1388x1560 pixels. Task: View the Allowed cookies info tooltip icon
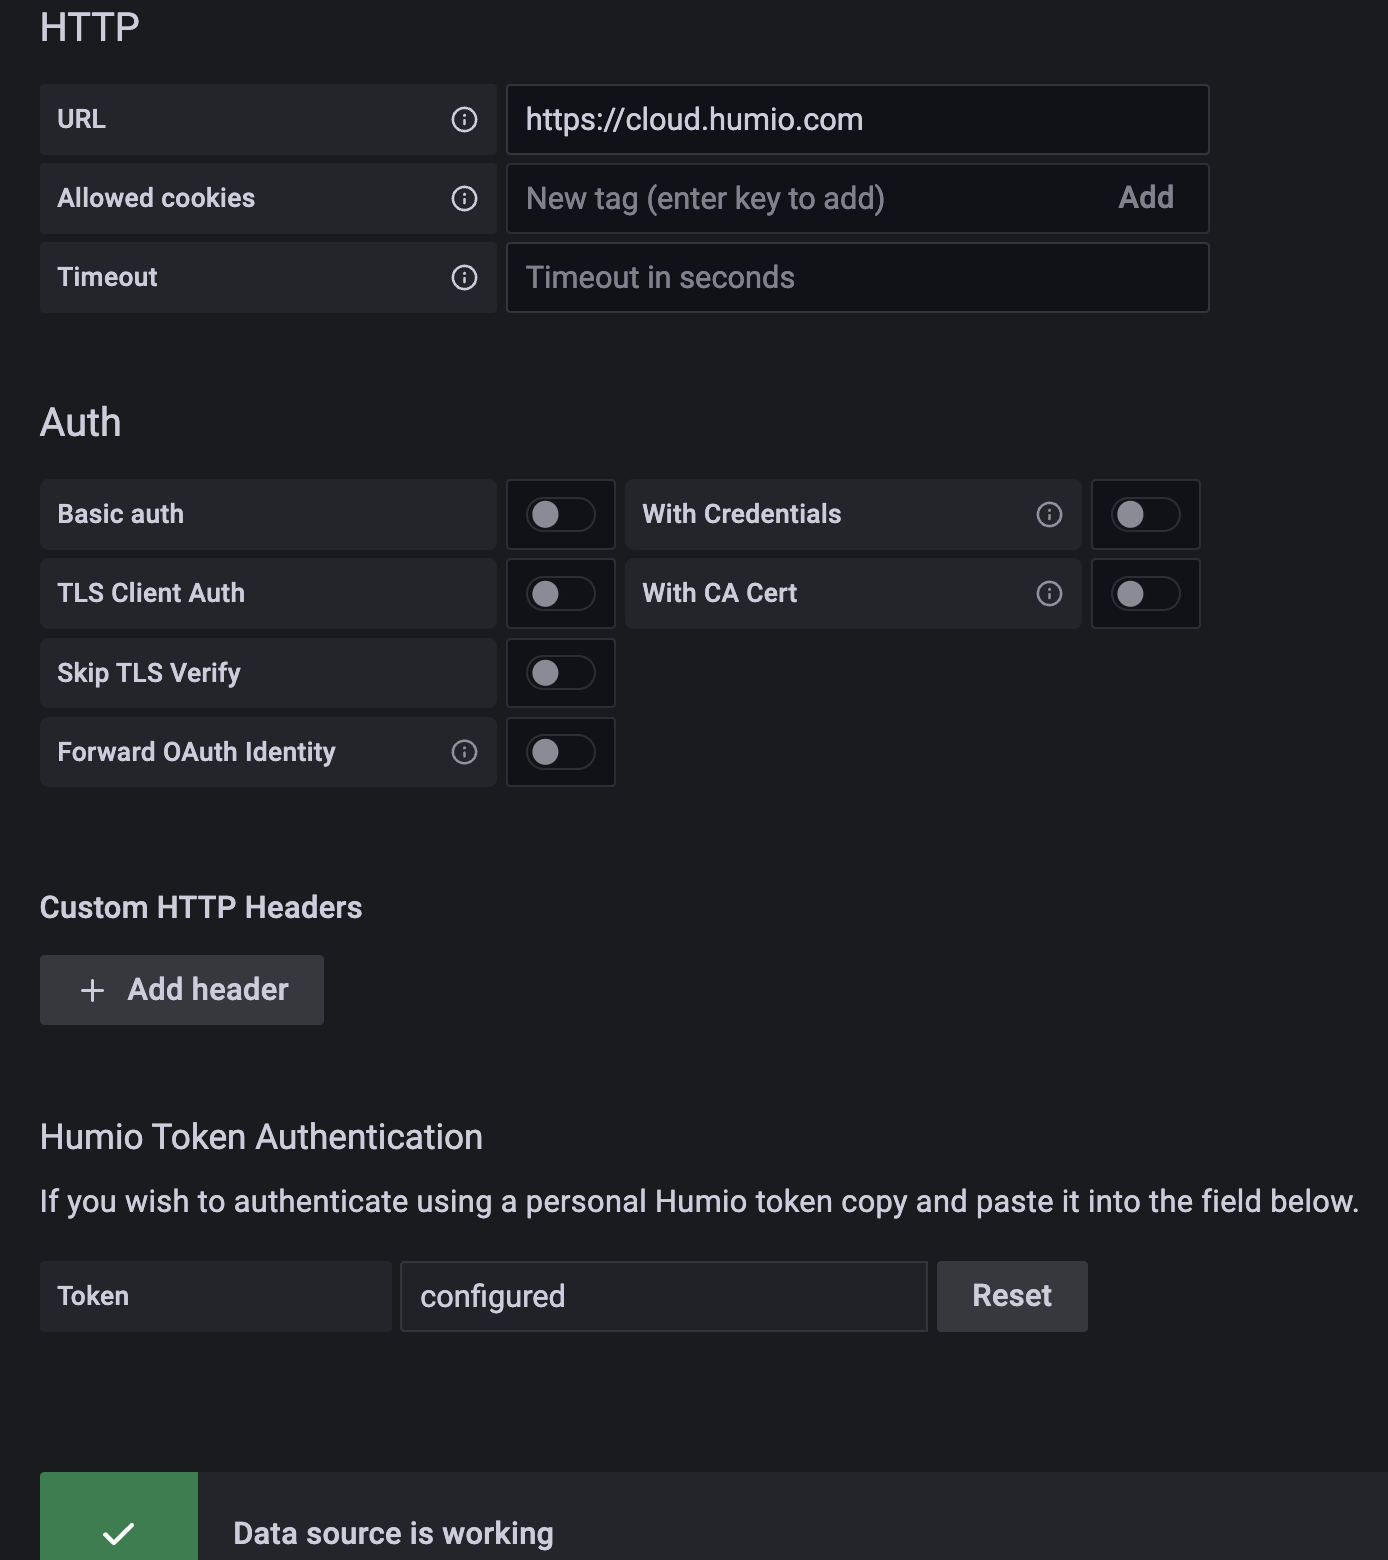coord(464,198)
